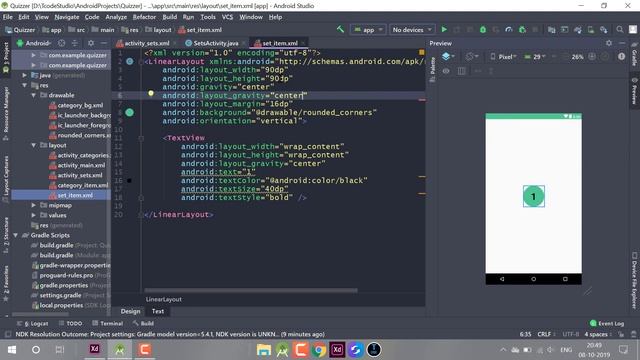Open the Pixel device dropdown in Preview
Viewport: 640px width, 360px height.
[x=503, y=57]
